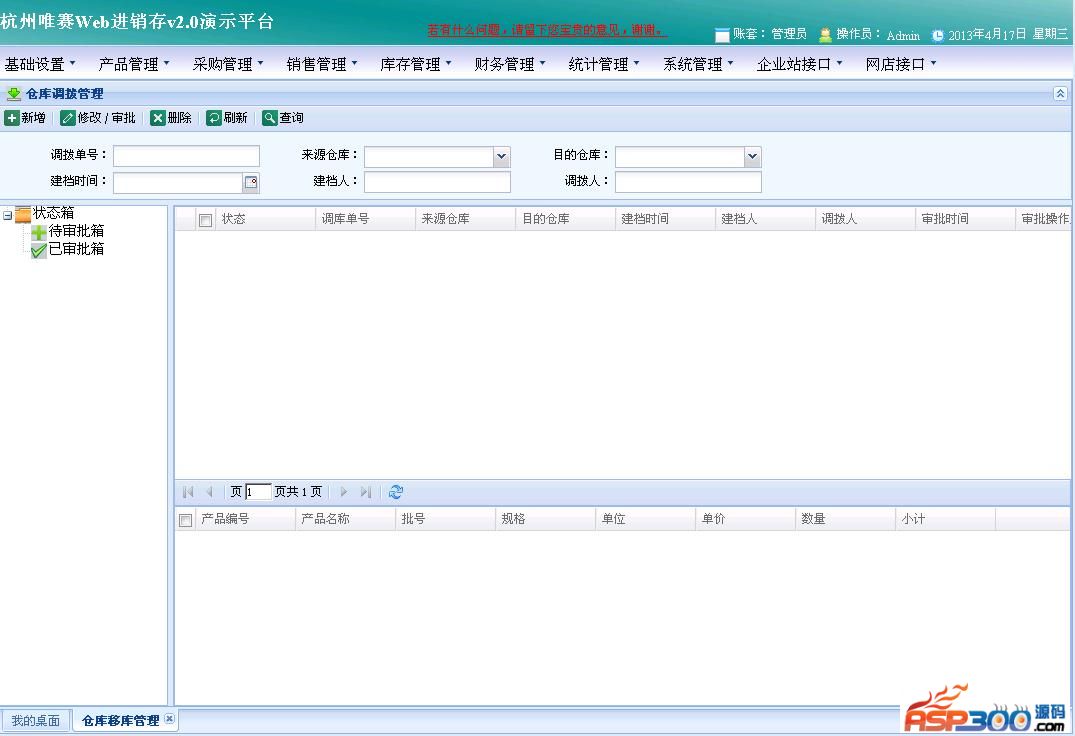Switch to the 我的桌面 tab
Image resolution: width=1075 pixels, height=736 pixels.
point(35,720)
